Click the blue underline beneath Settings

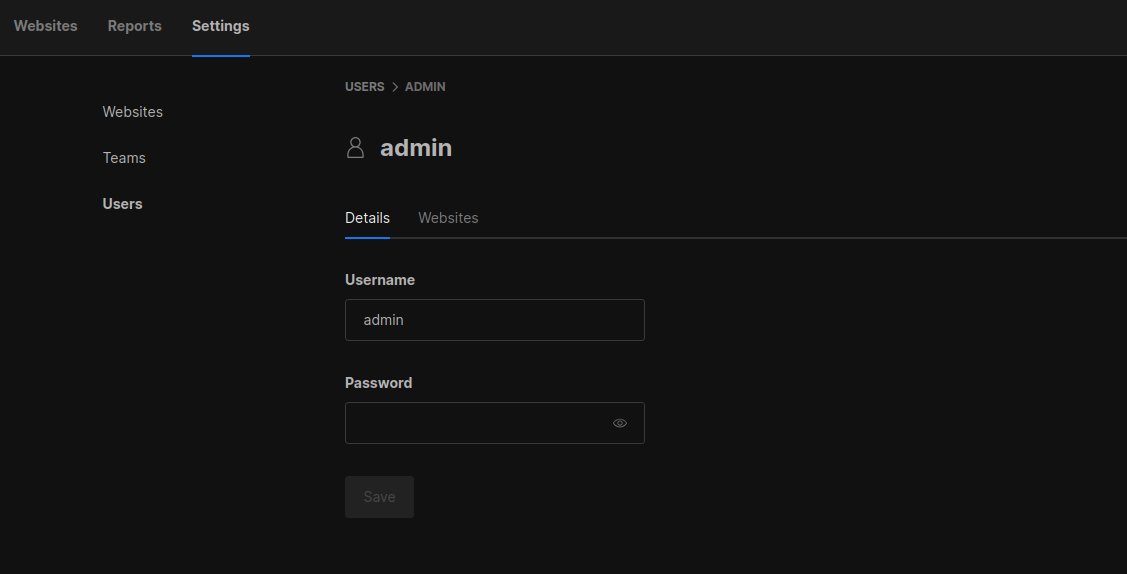pyautogui.click(x=221, y=55)
